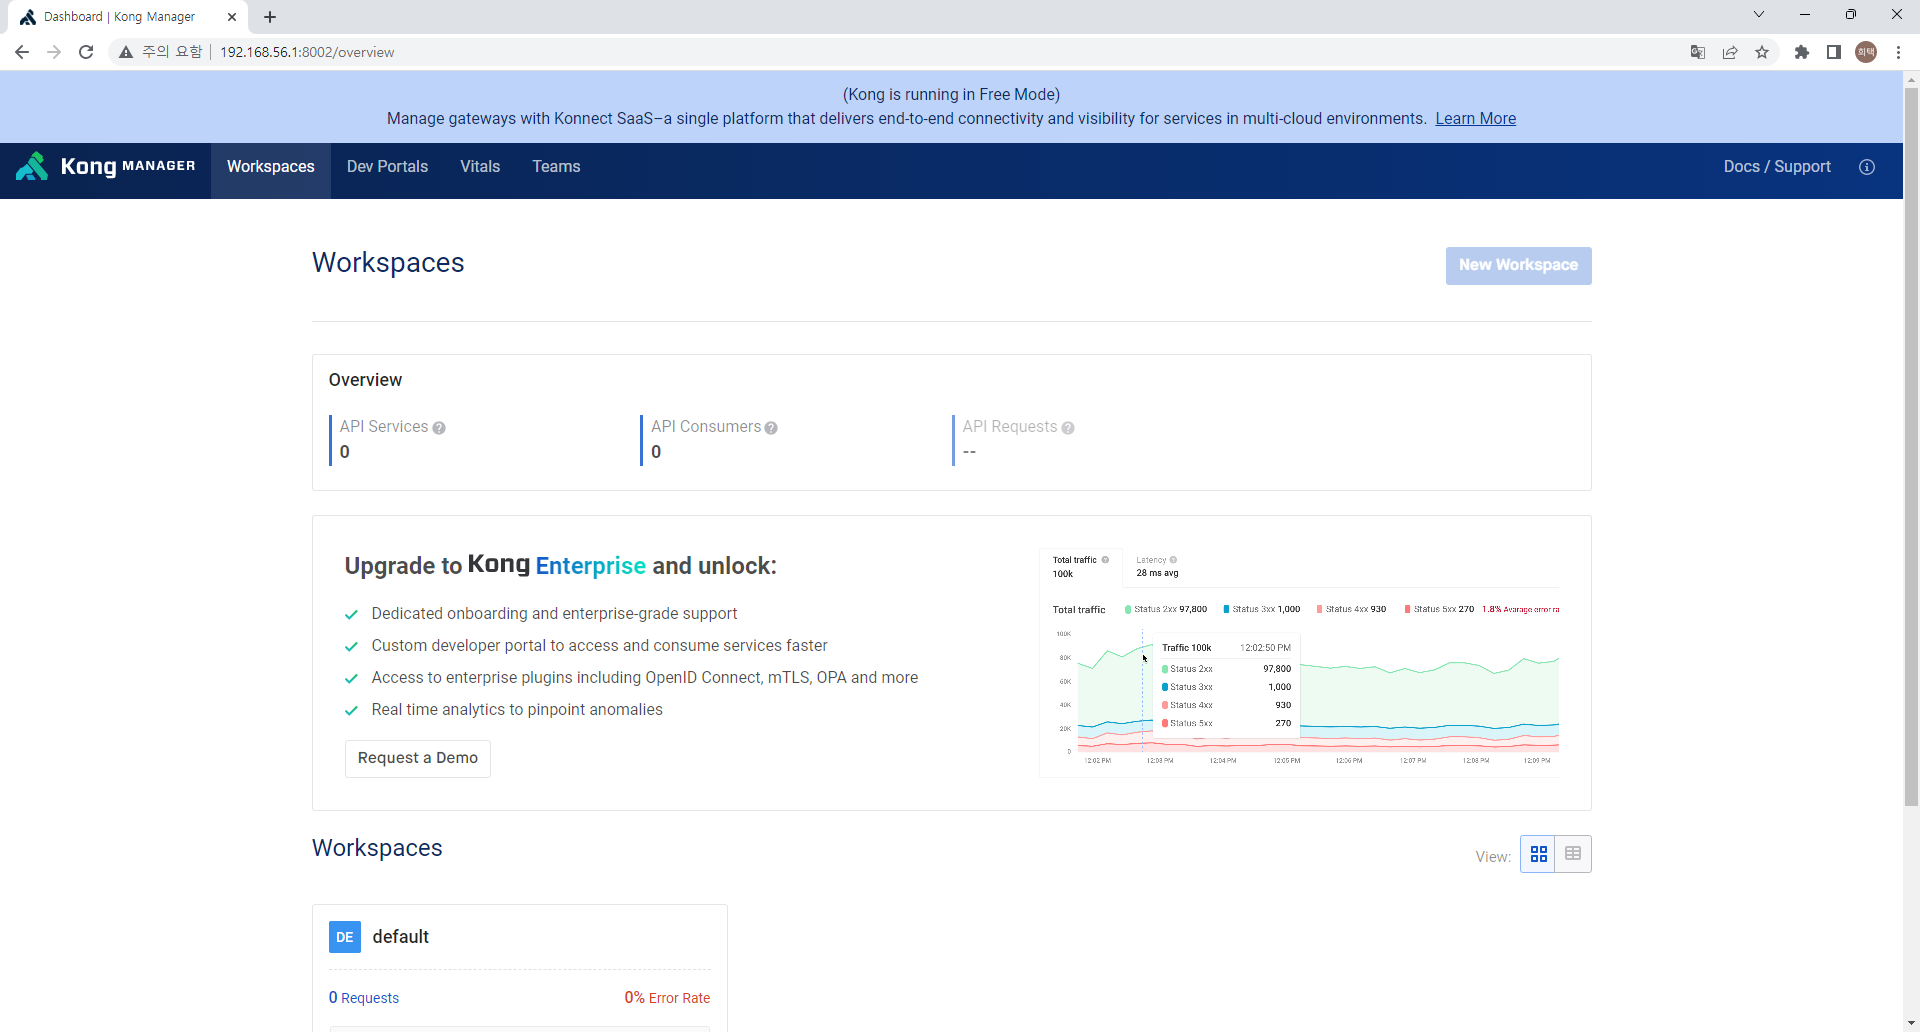Open the Vitals nav item

pyautogui.click(x=480, y=167)
